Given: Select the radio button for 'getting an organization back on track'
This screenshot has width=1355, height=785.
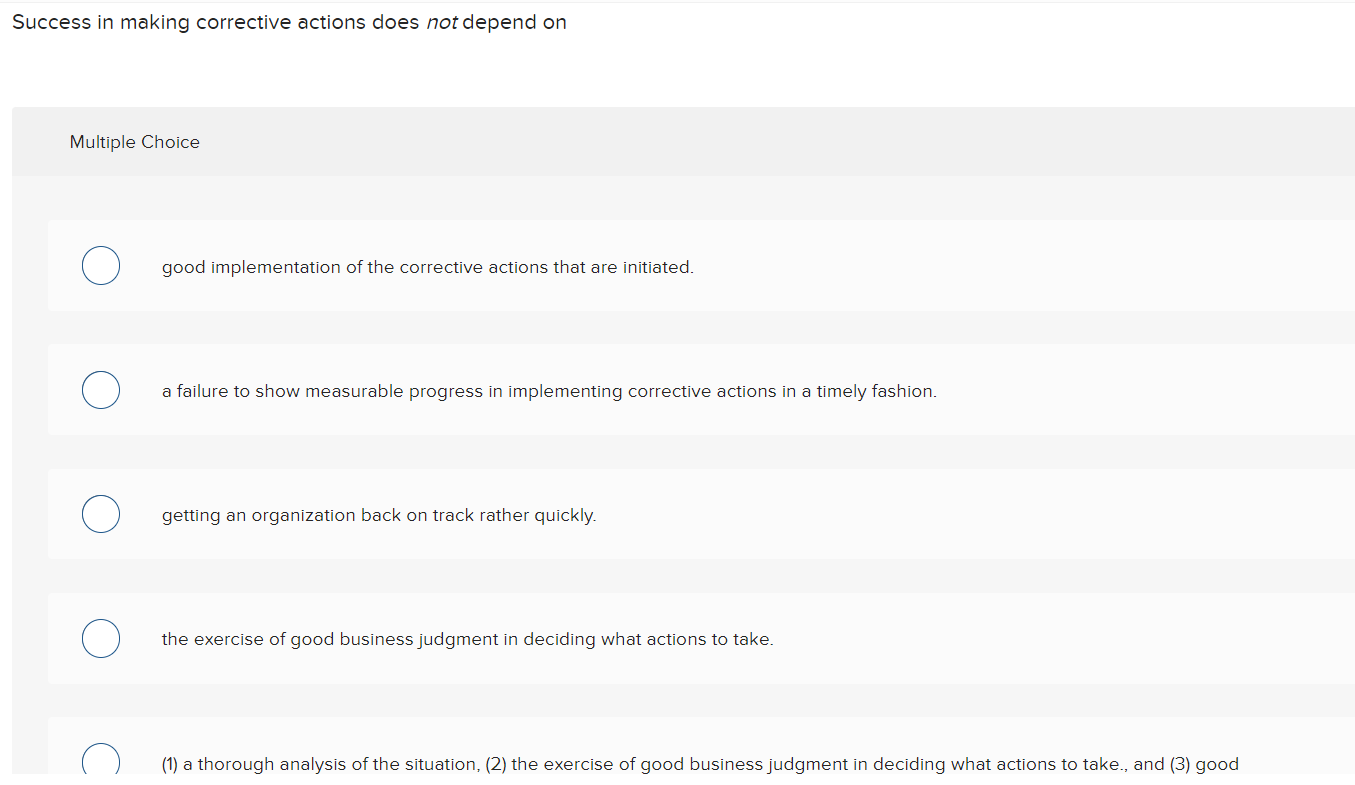Looking at the screenshot, I should (100, 513).
